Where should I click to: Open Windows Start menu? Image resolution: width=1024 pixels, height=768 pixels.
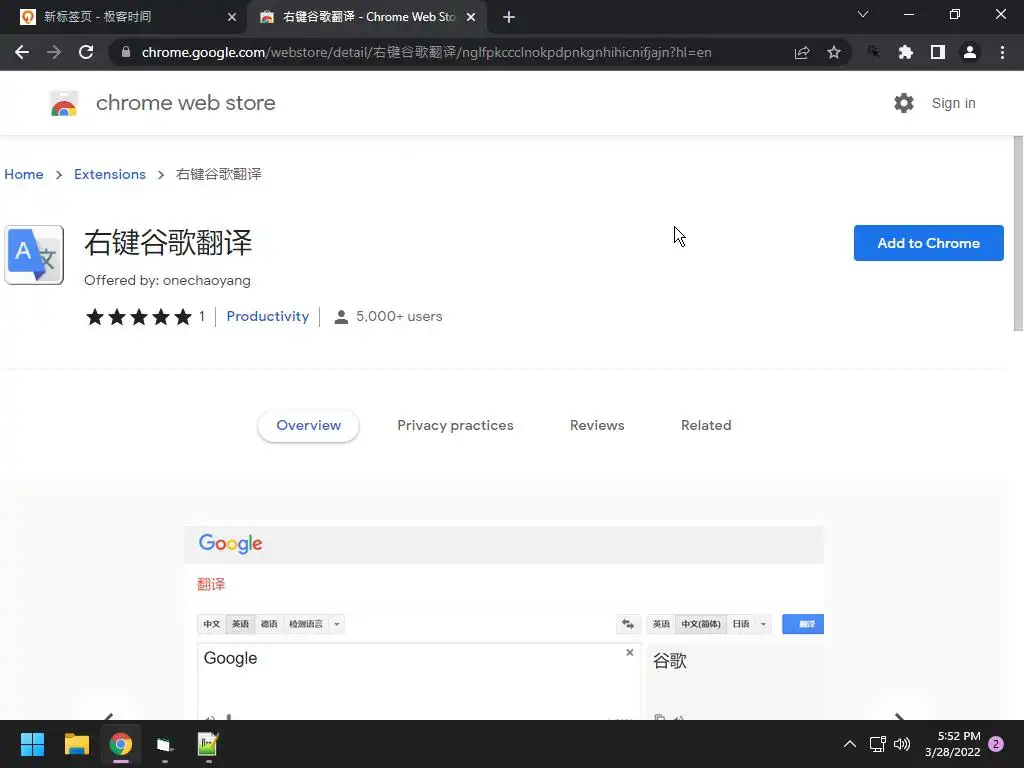pyautogui.click(x=32, y=744)
